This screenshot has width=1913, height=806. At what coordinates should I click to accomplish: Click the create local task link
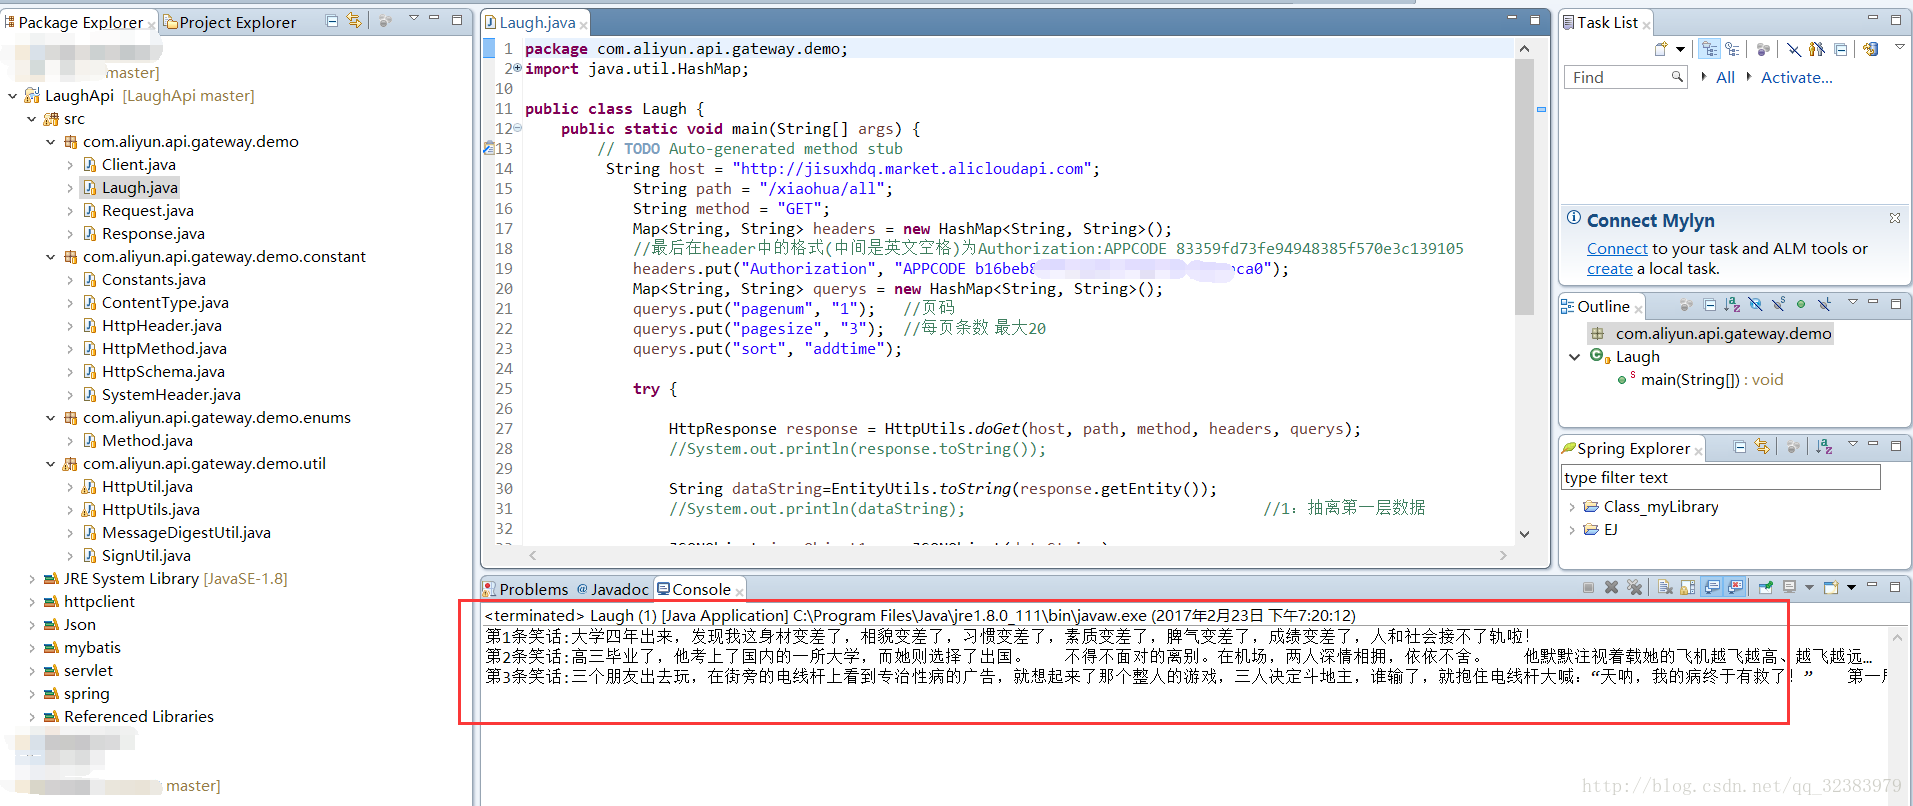click(x=1609, y=268)
